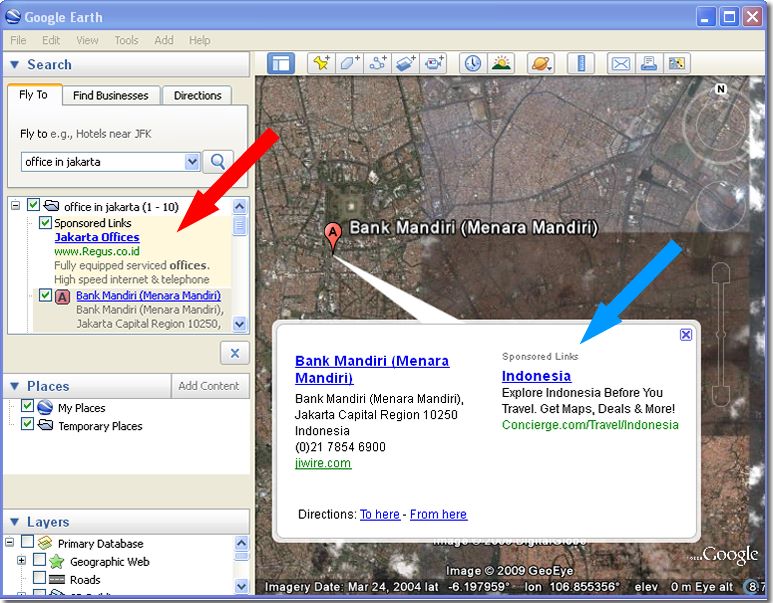This screenshot has width=773, height=603.
Task: Open the Edit menu
Action: pyautogui.click(x=51, y=40)
